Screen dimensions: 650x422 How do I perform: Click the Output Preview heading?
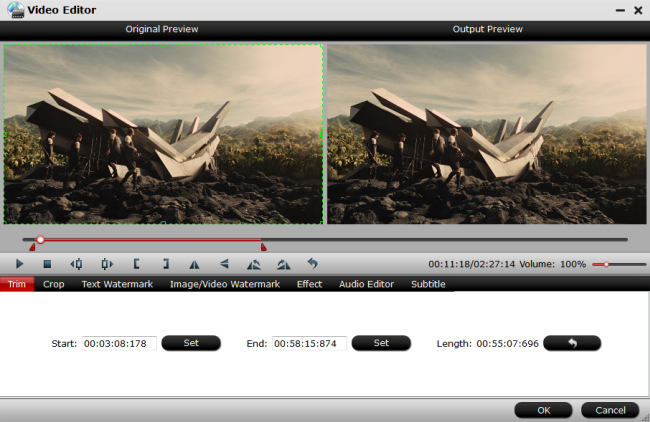tap(488, 29)
